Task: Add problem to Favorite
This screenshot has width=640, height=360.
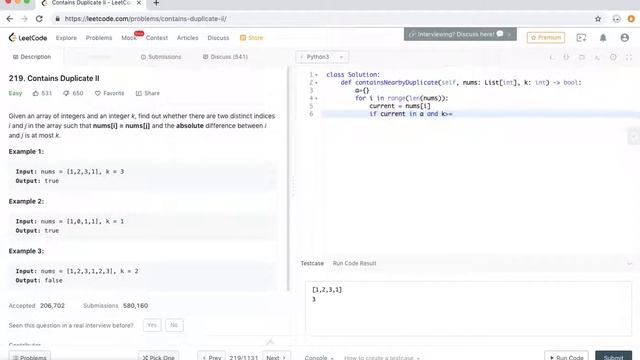Action: pos(109,93)
